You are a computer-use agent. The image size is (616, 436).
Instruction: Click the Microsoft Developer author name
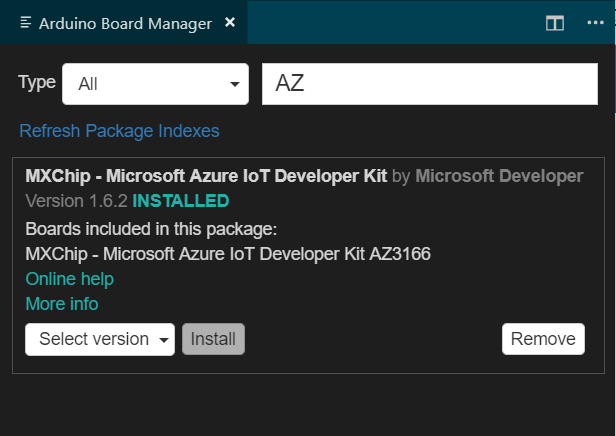coord(499,176)
